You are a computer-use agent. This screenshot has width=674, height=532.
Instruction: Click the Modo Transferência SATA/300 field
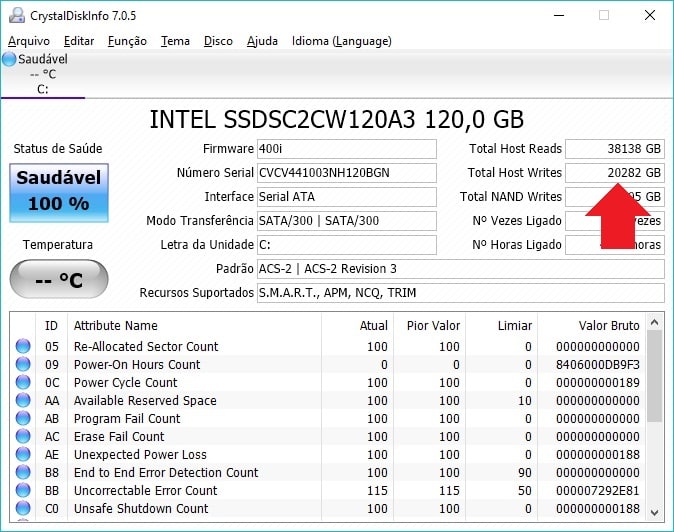(x=347, y=221)
